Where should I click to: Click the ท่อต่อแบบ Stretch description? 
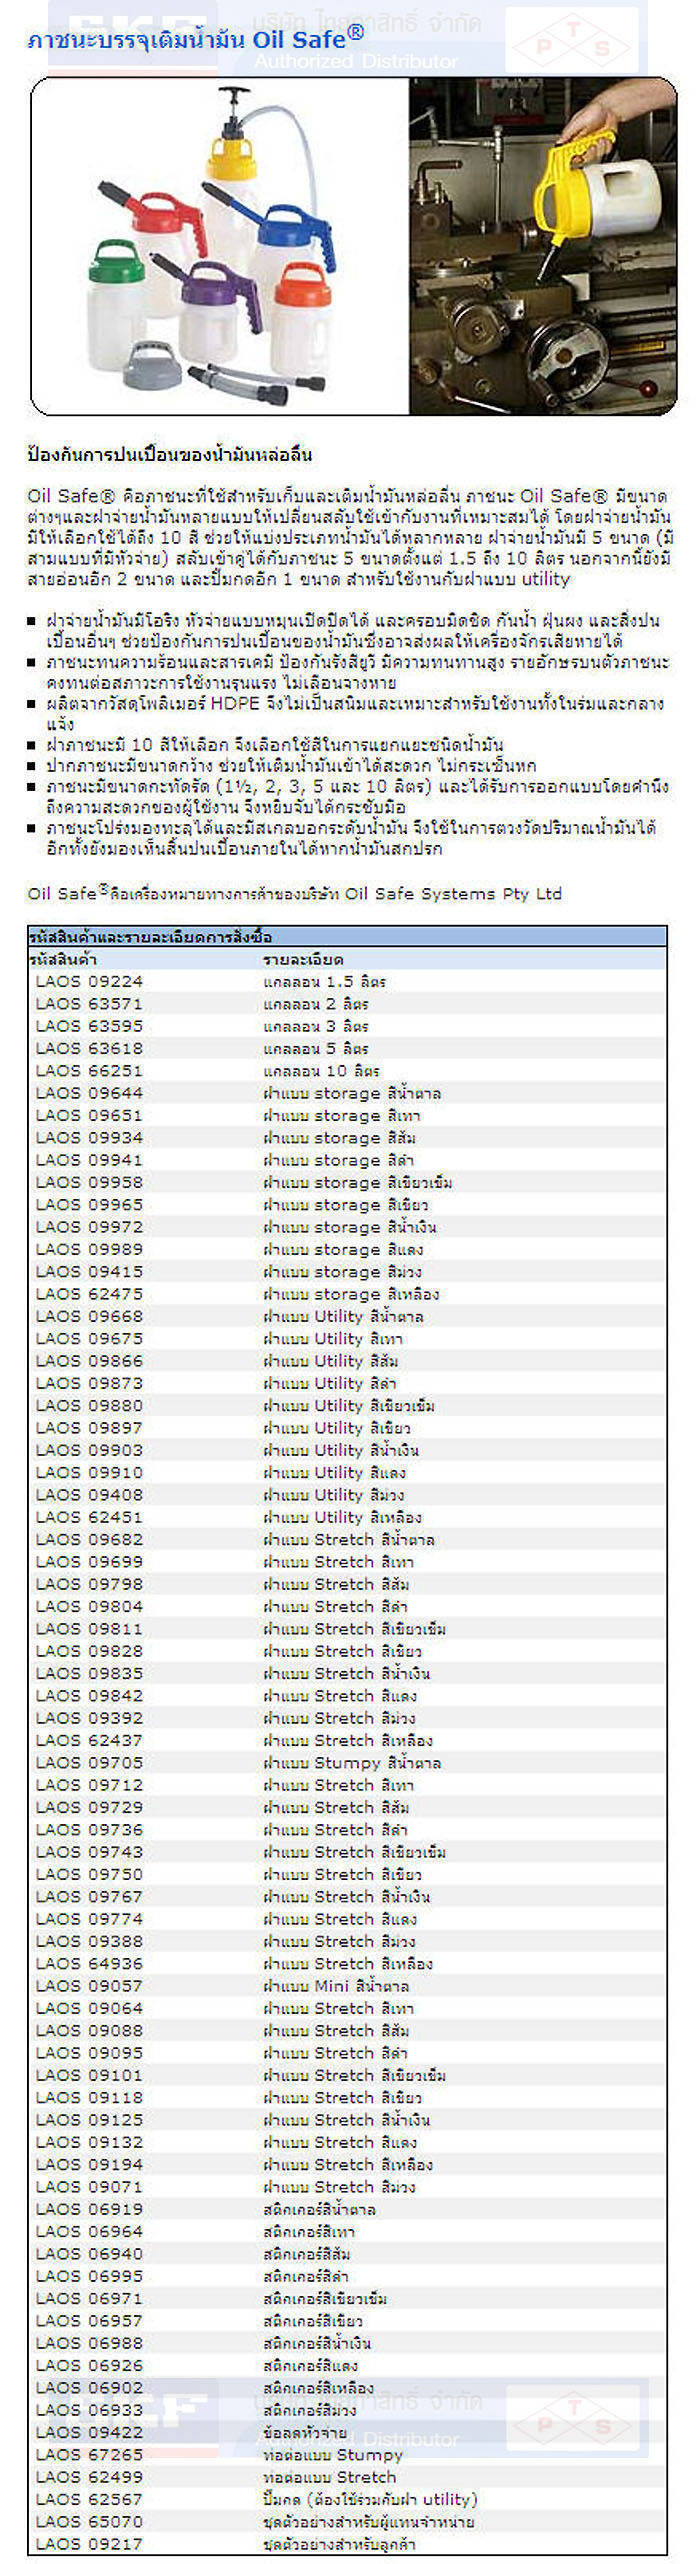click(329, 2477)
